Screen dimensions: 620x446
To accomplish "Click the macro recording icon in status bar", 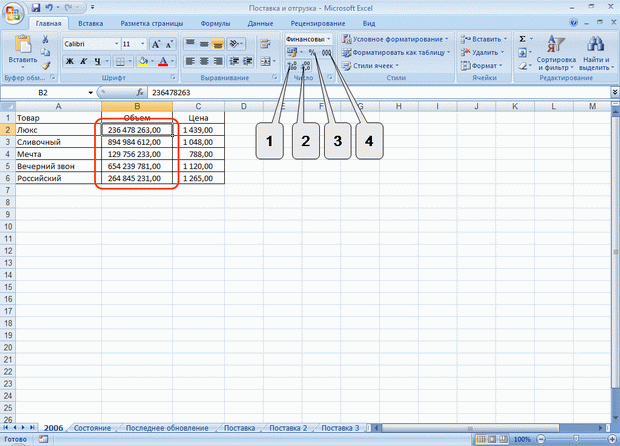I will click(x=43, y=439).
